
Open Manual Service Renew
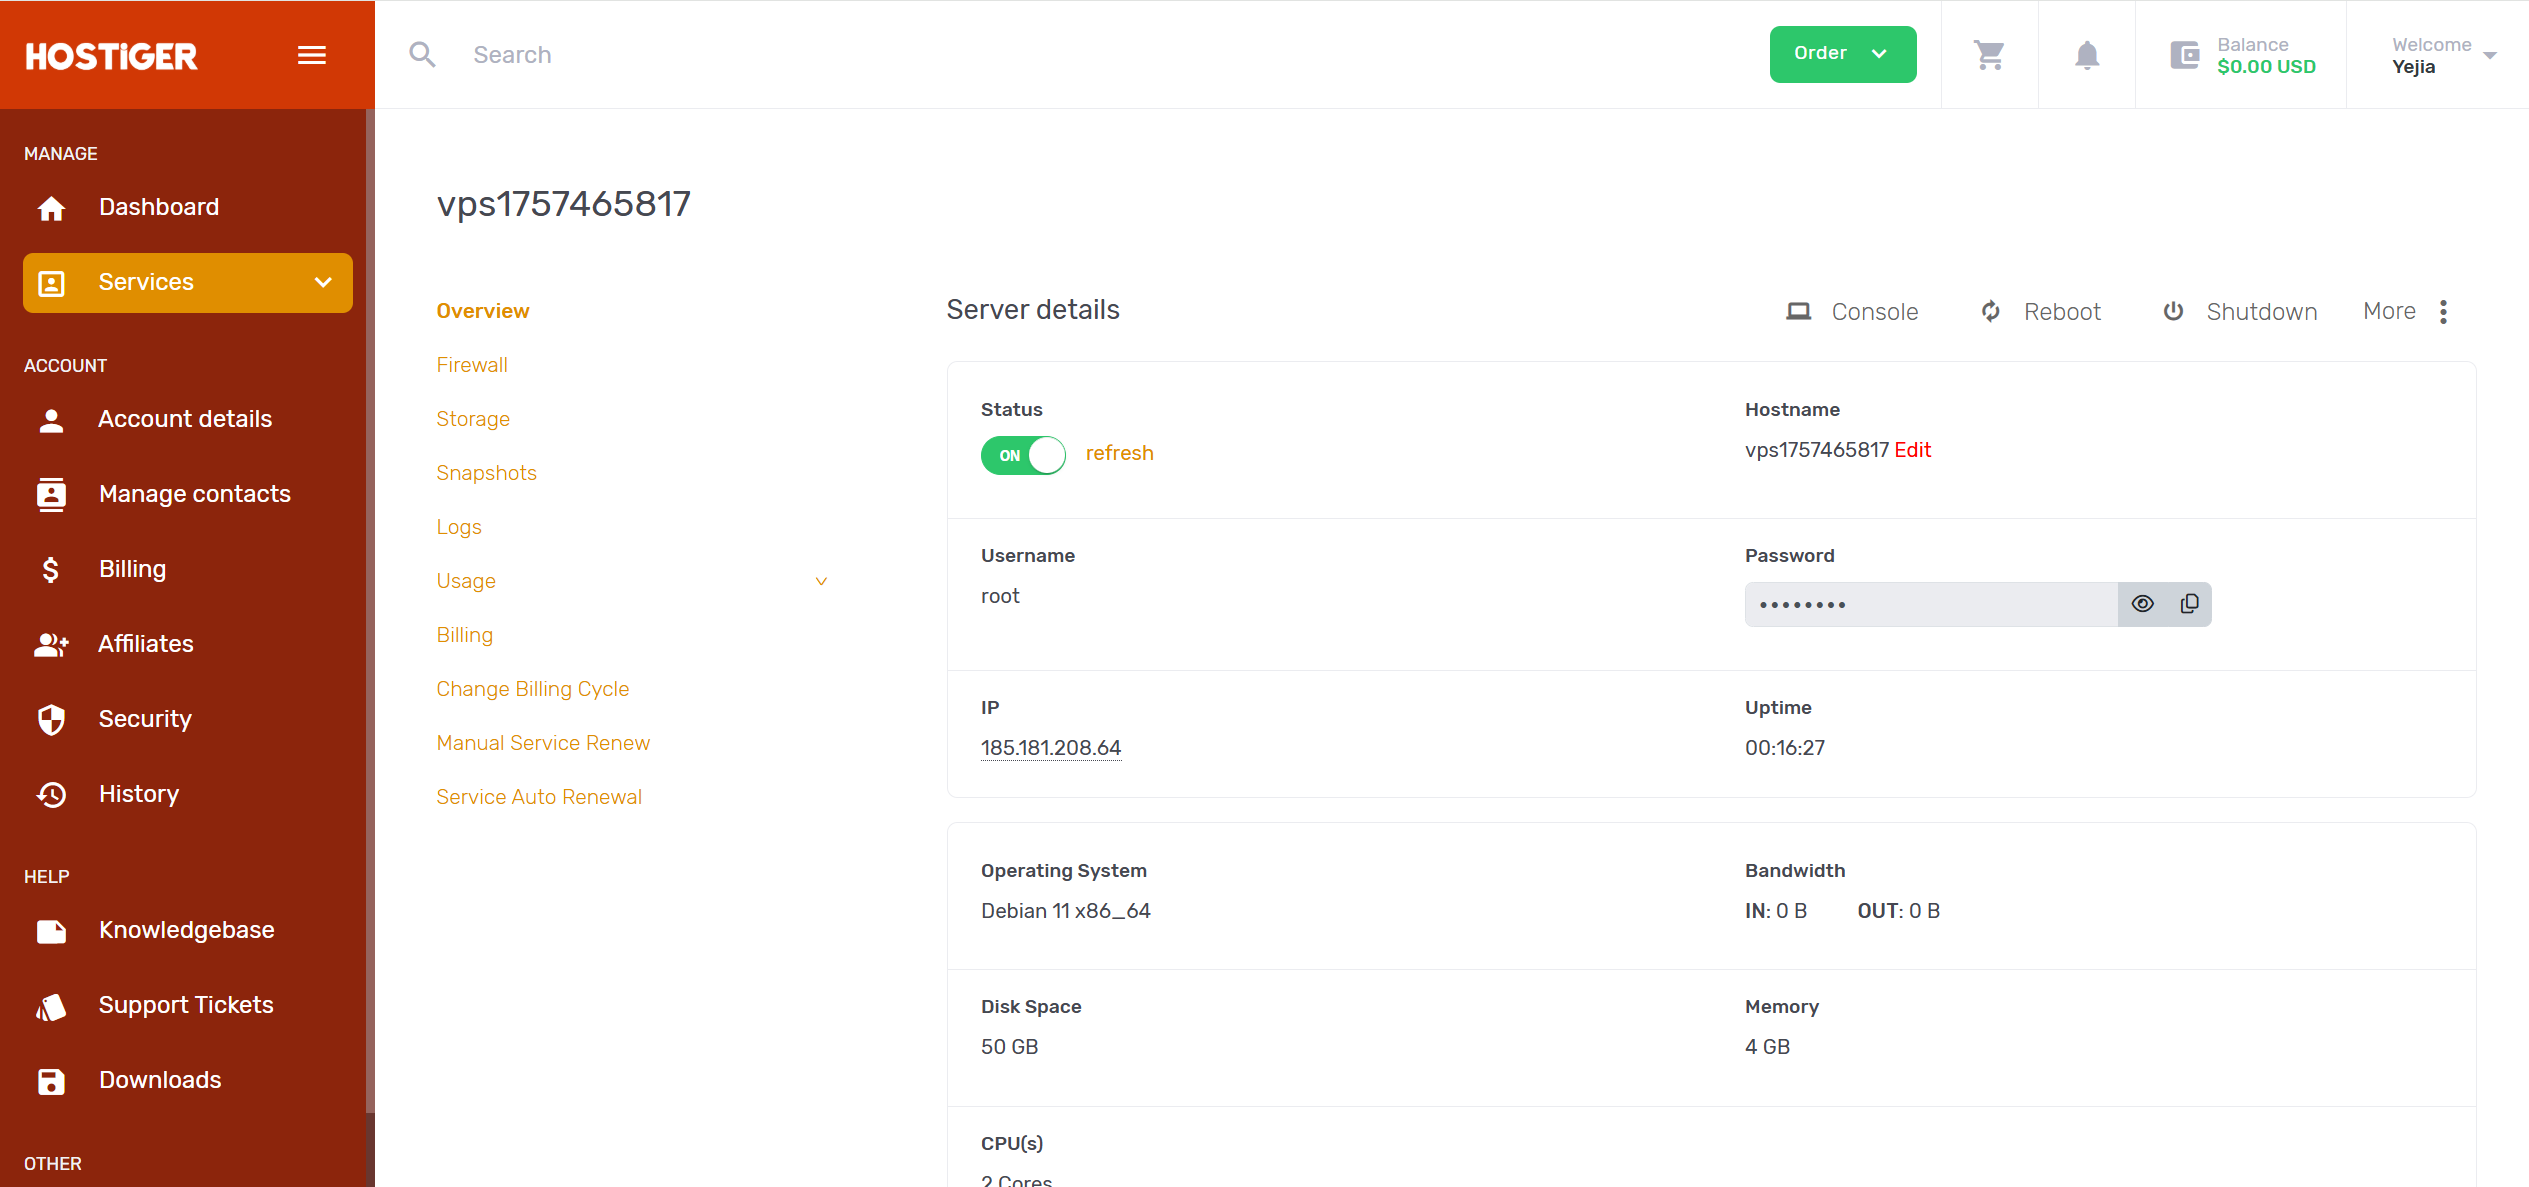click(x=543, y=743)
